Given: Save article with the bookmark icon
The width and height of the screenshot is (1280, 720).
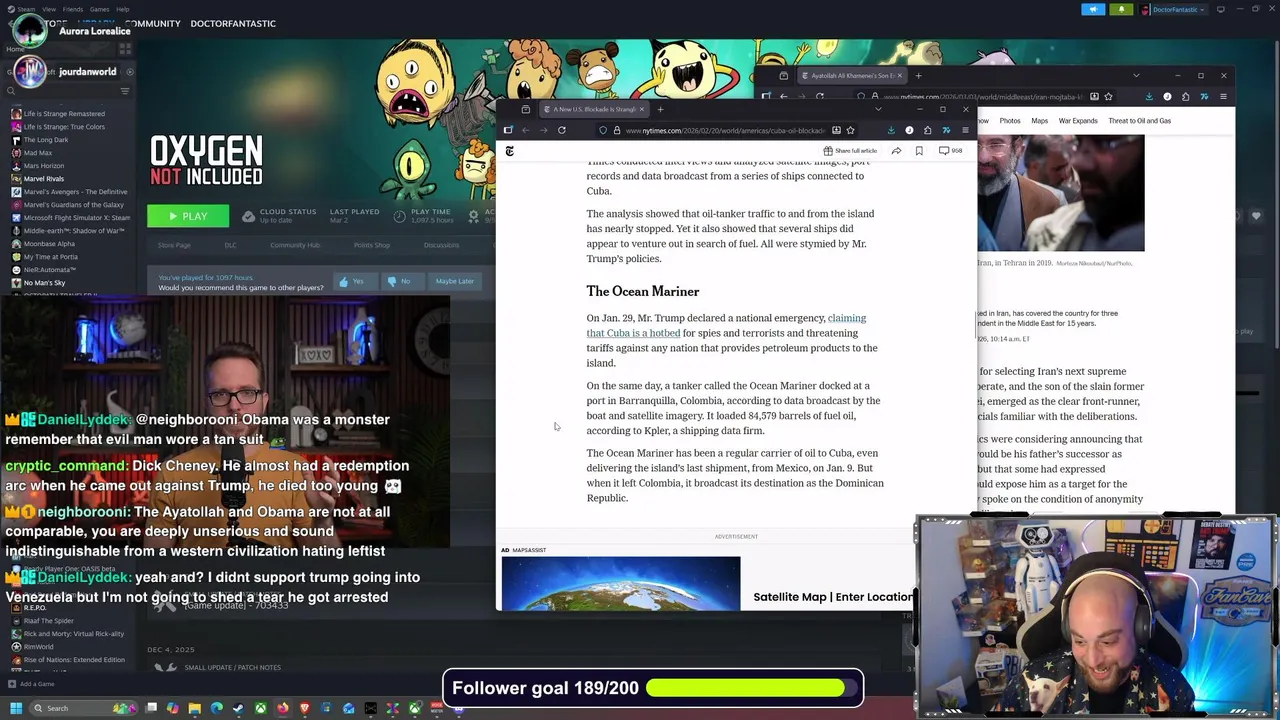Looking at the screenshot, I should pyautogui.click(x=919, y=151).
